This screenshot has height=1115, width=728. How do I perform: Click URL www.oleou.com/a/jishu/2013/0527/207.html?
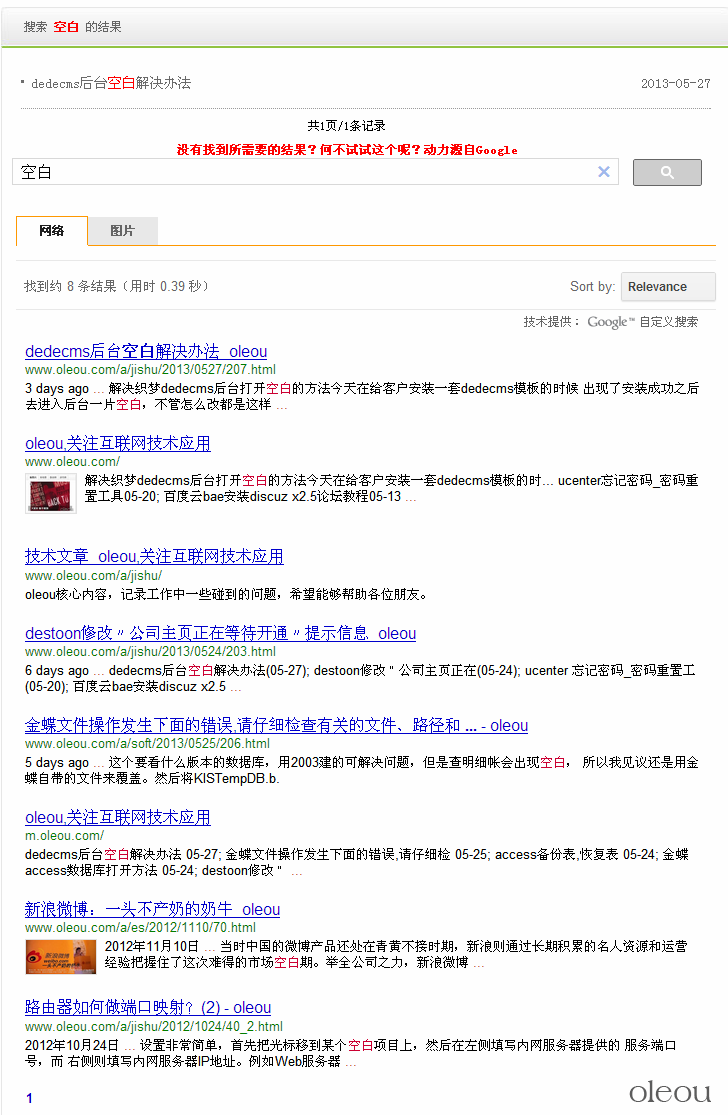[x=150, y=370]
